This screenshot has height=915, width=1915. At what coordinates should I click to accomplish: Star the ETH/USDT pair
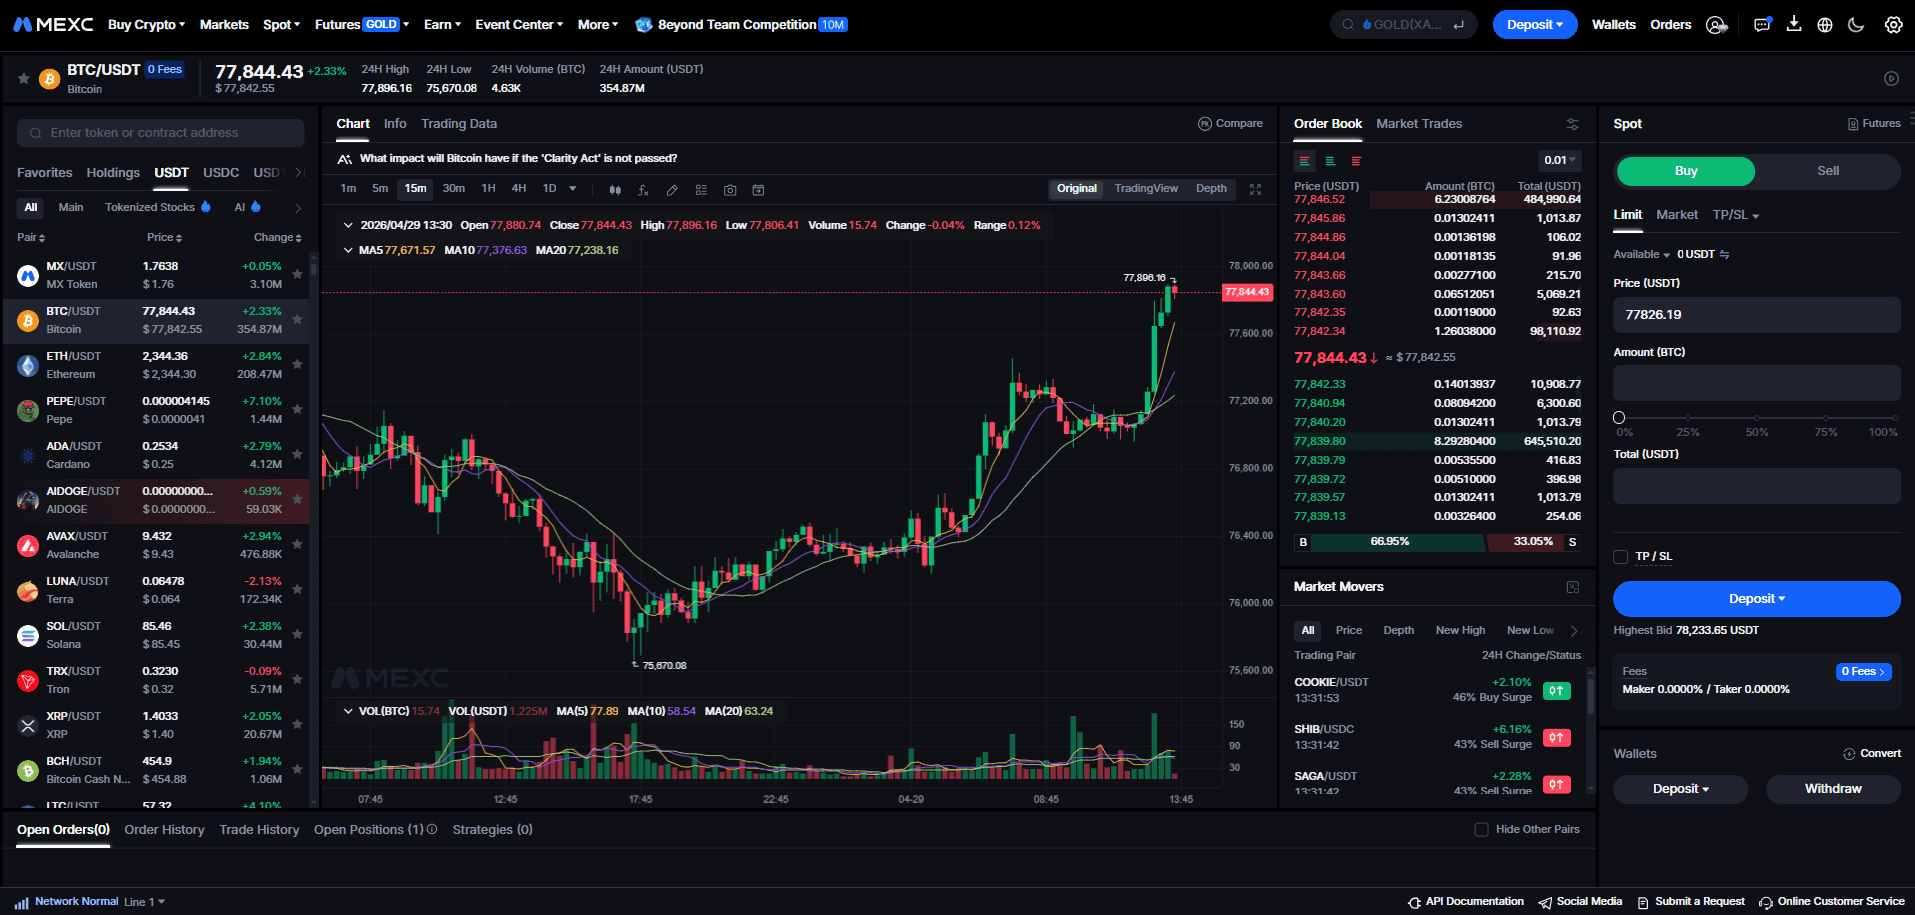[297, 365]
